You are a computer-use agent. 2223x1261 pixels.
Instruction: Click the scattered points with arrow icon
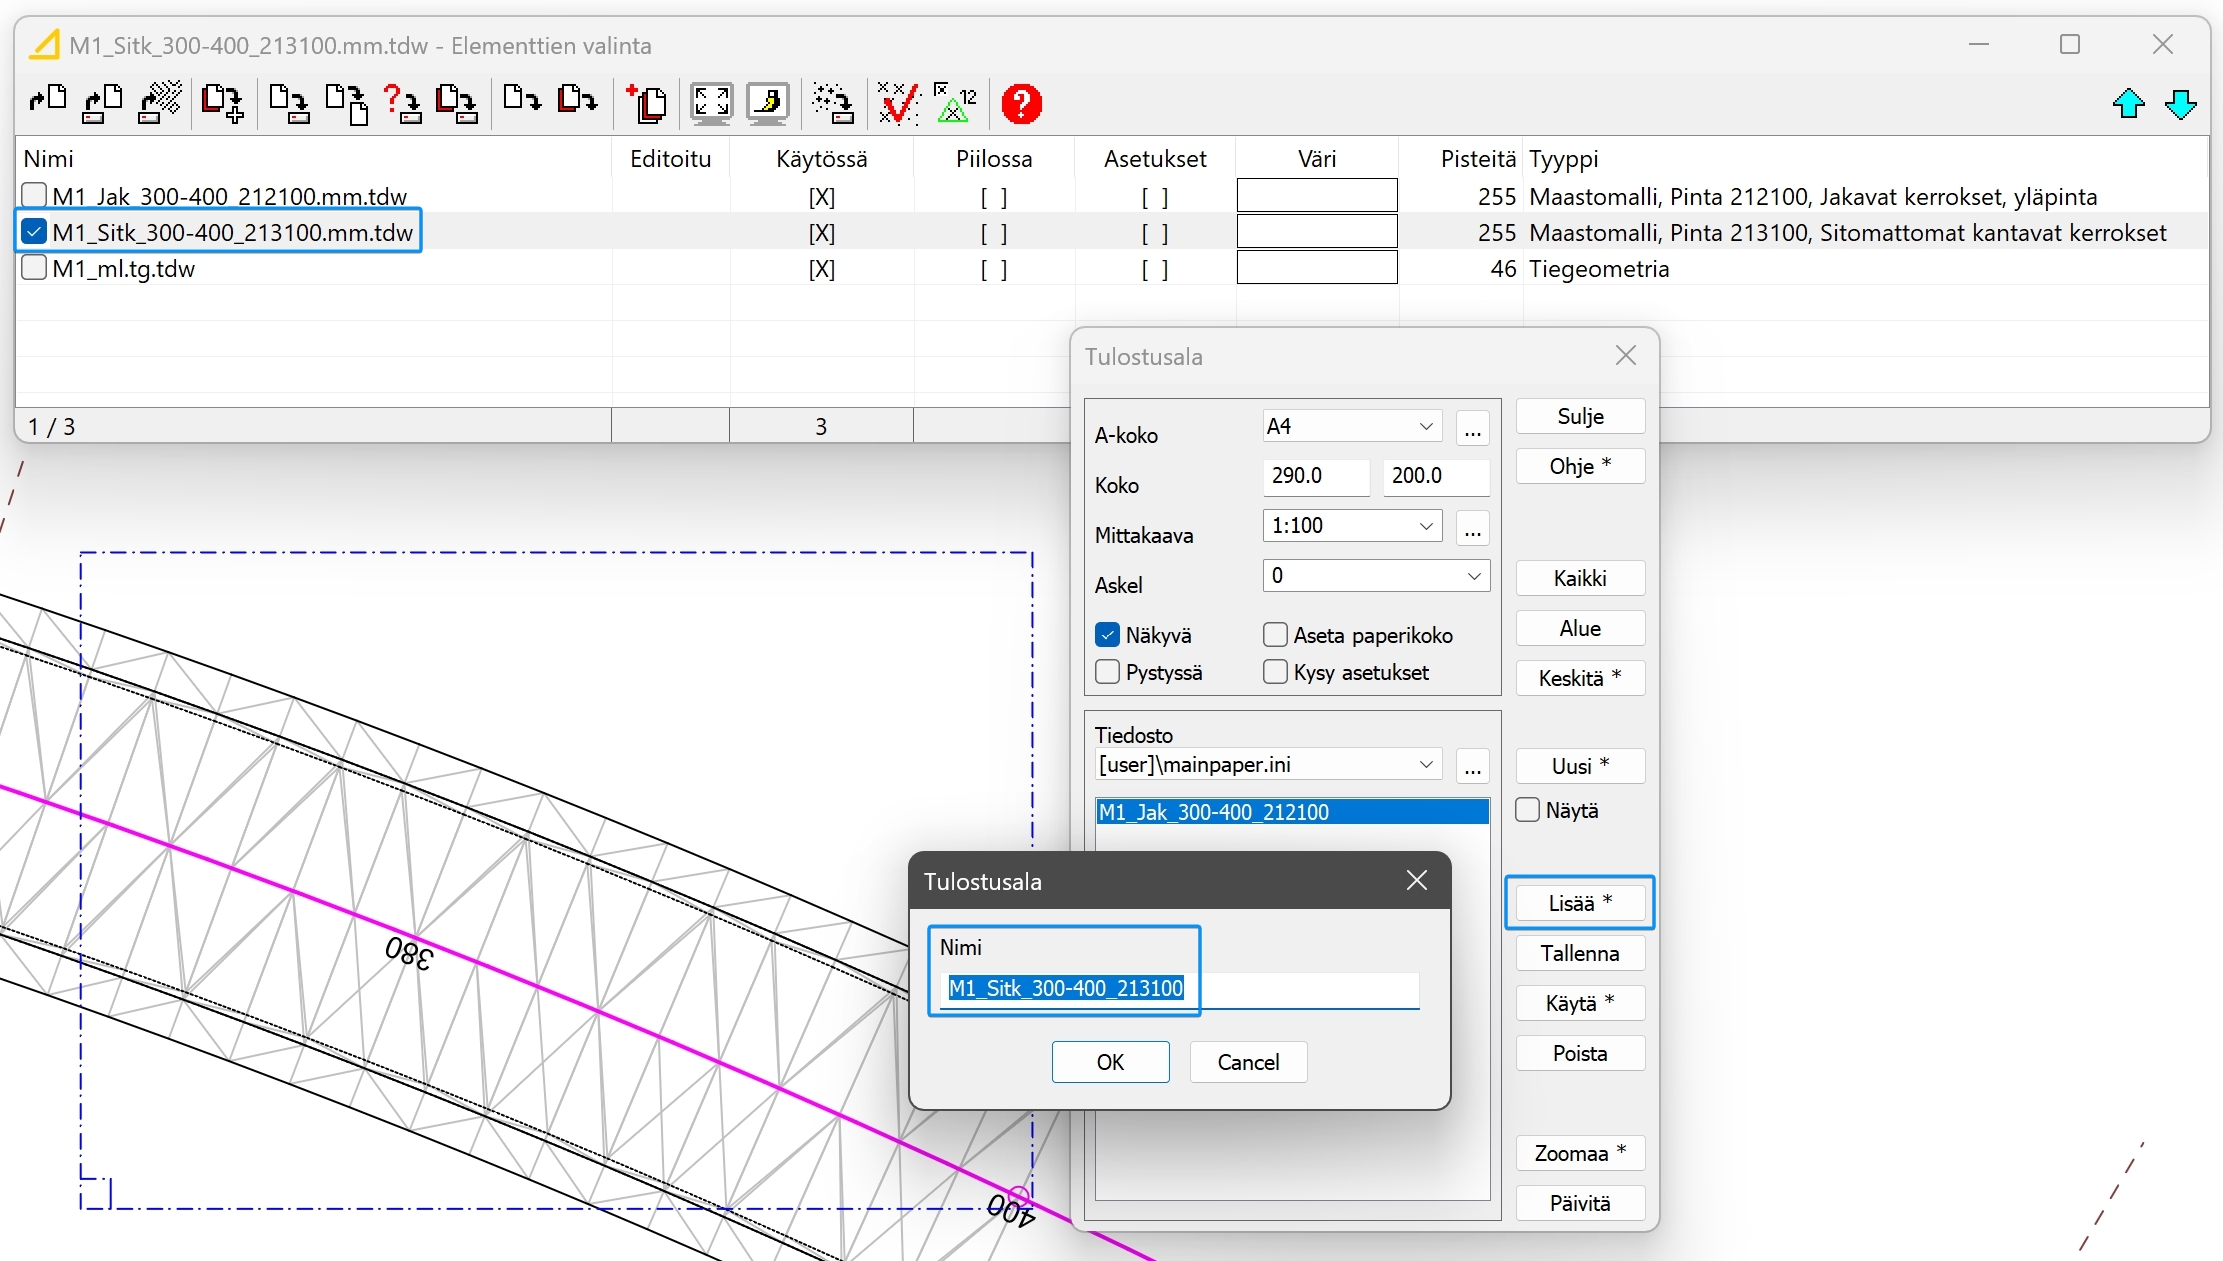[x=832, y=103]
